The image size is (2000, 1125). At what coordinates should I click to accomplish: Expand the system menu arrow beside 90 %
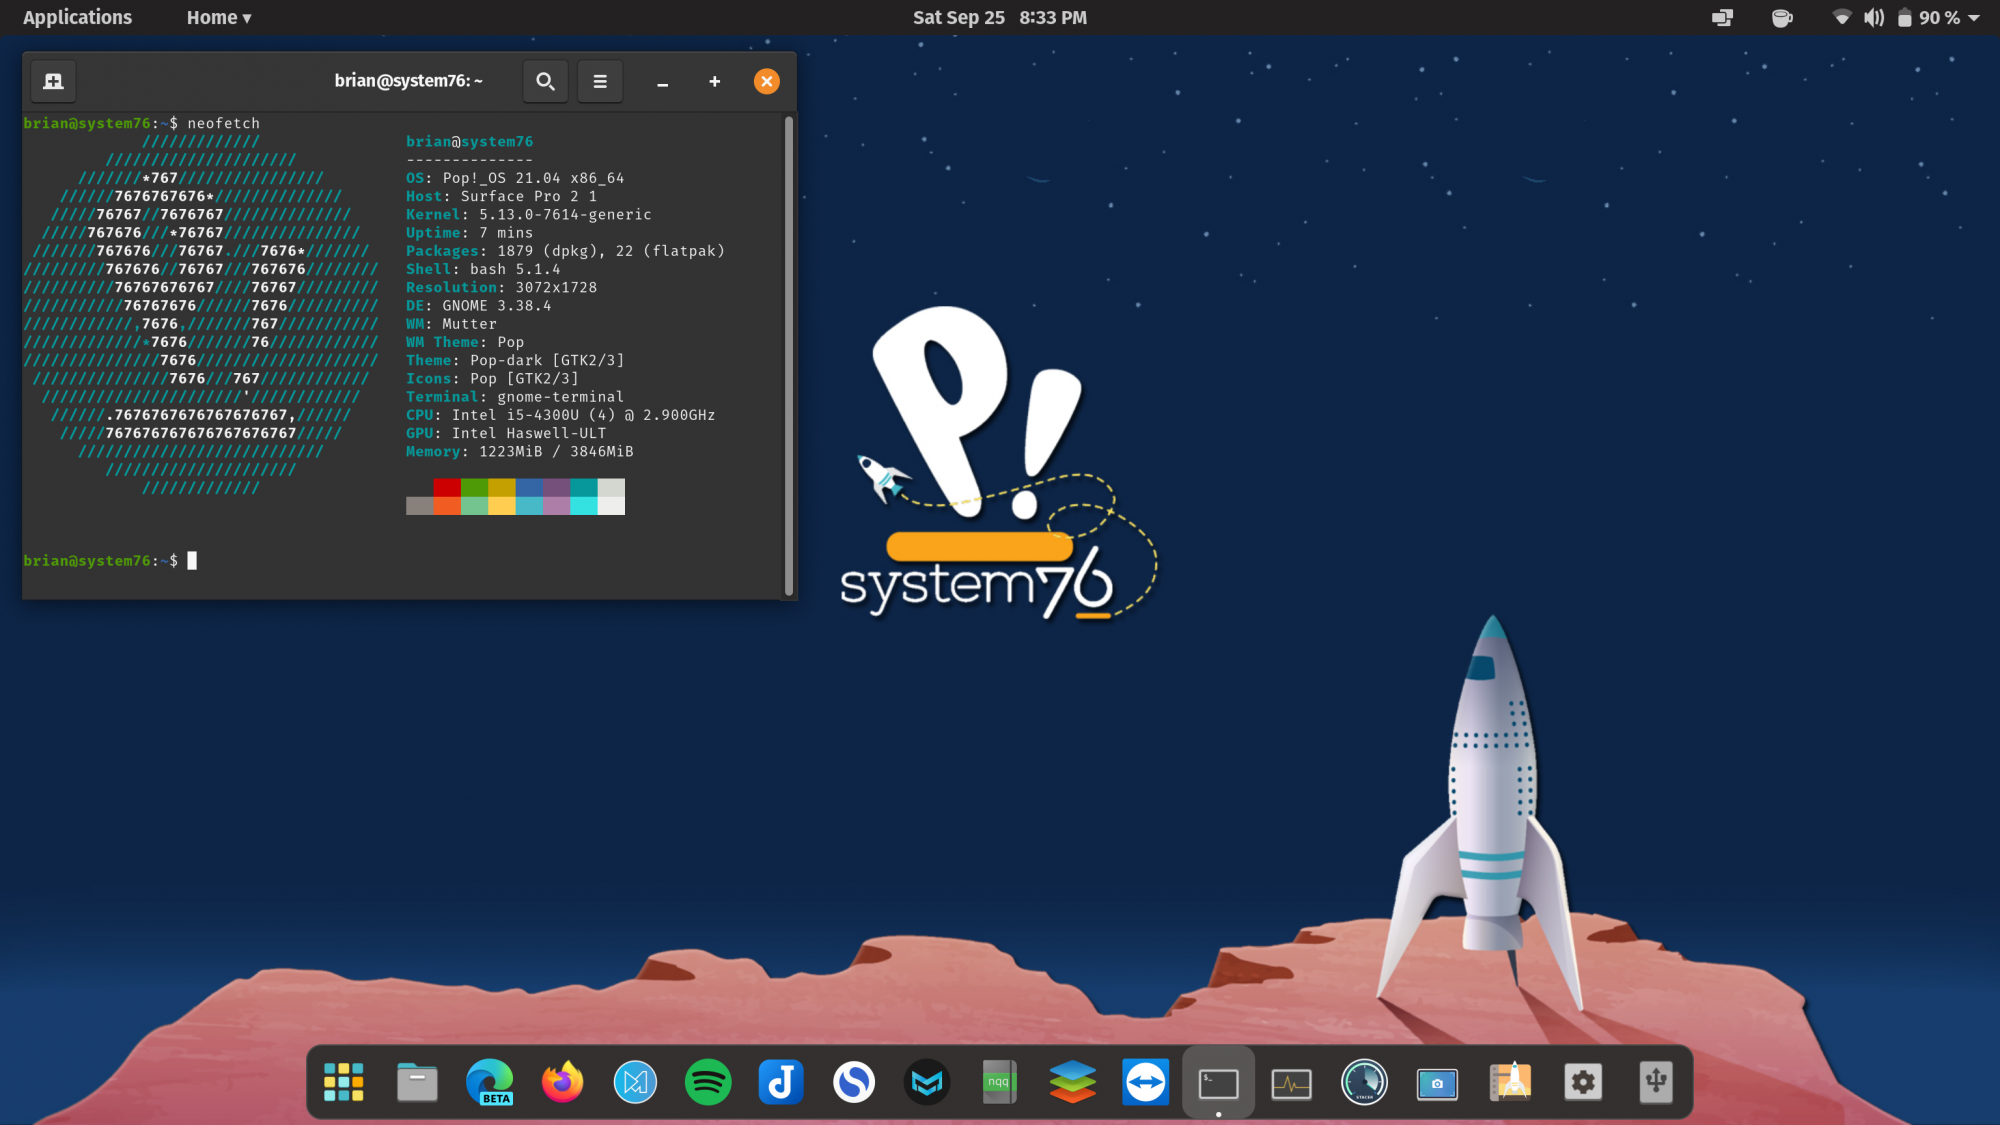click(x=1974, y=18)
